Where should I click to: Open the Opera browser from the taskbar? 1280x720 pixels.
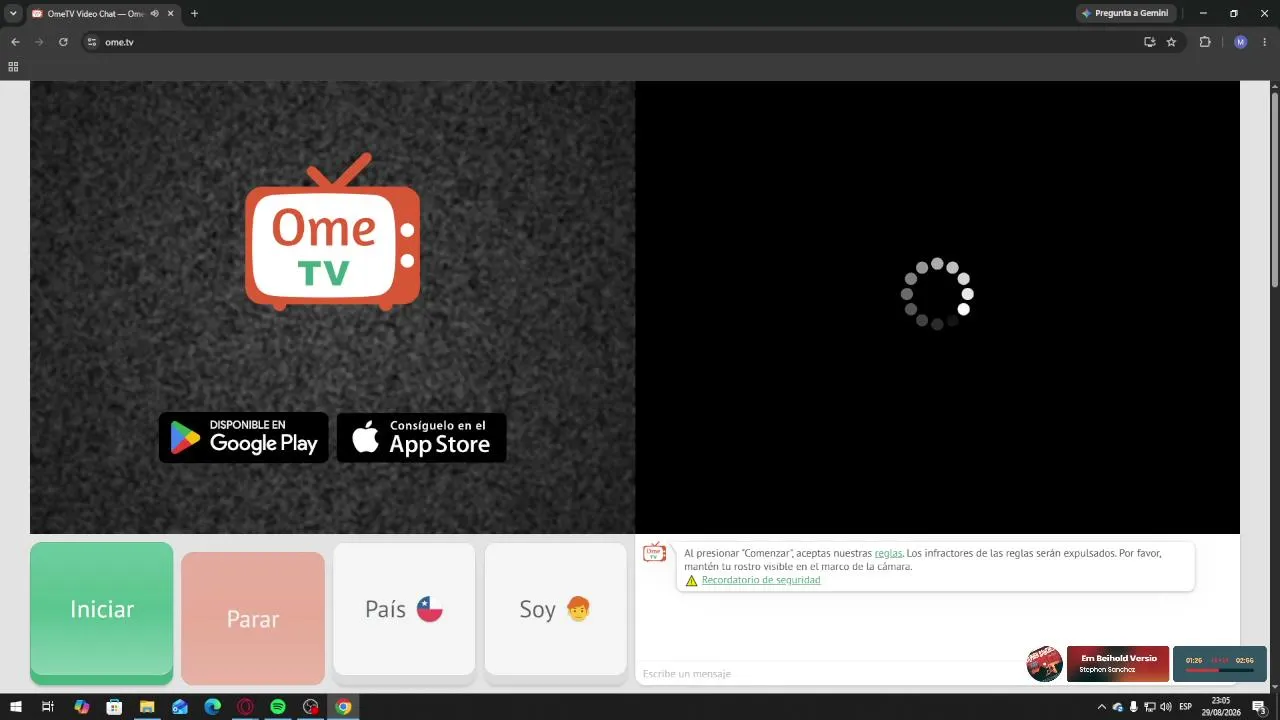(245, 707)
